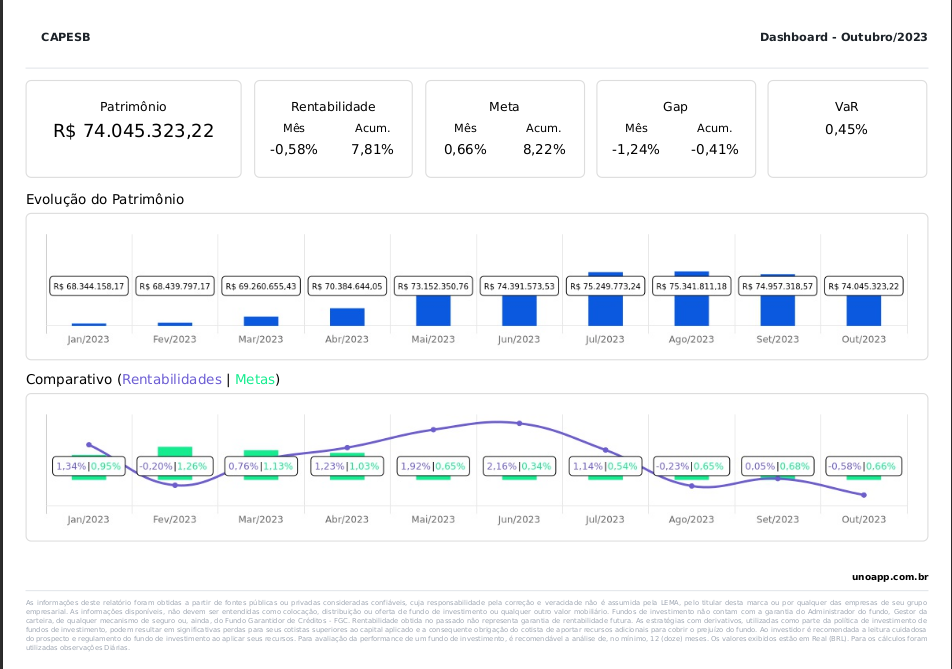Click the Dashboard - Outubro/2023 heading

click(843, 37)
